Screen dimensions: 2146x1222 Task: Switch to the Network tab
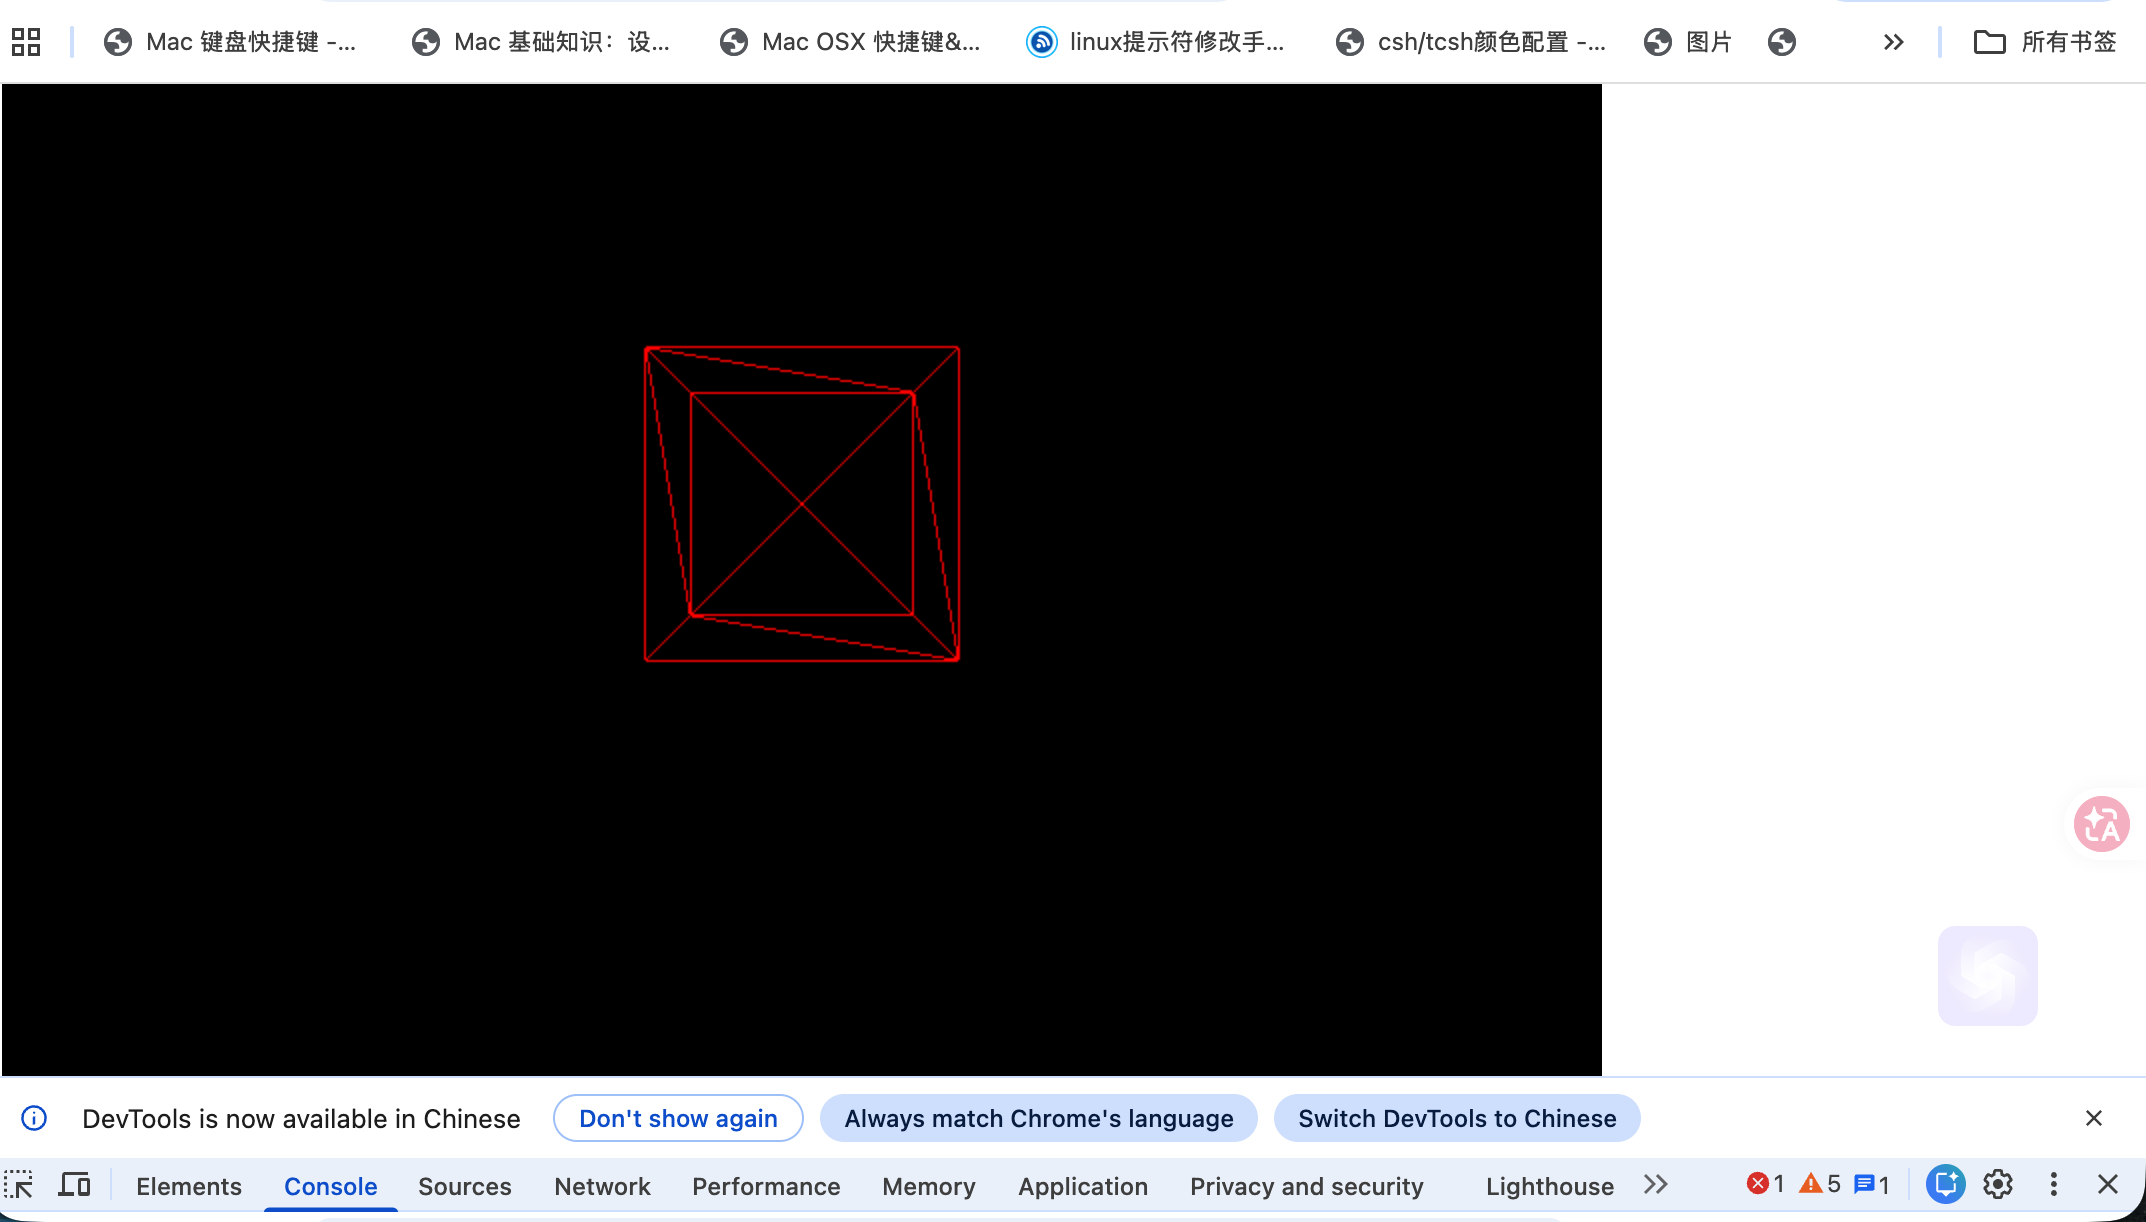point(602,1186)
